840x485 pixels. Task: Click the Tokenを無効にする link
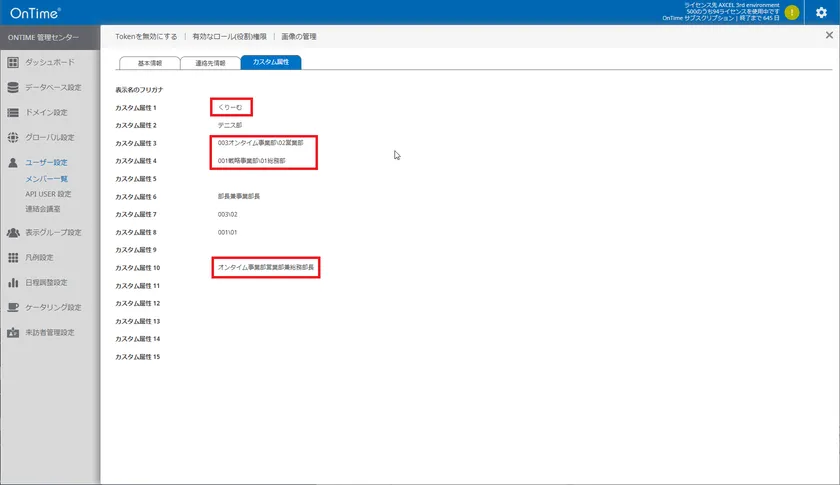click(x=145, y=37)
